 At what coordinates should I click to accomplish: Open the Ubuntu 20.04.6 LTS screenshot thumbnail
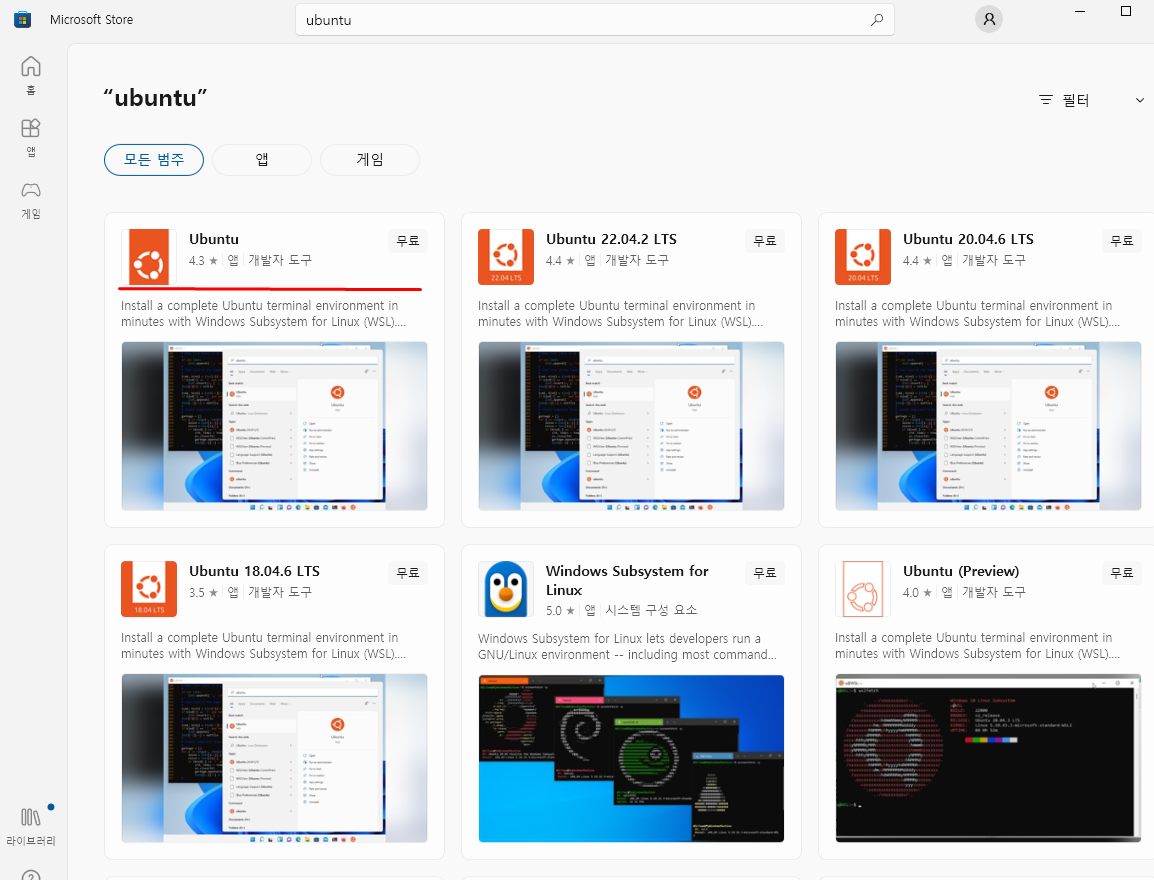(988, 426)
